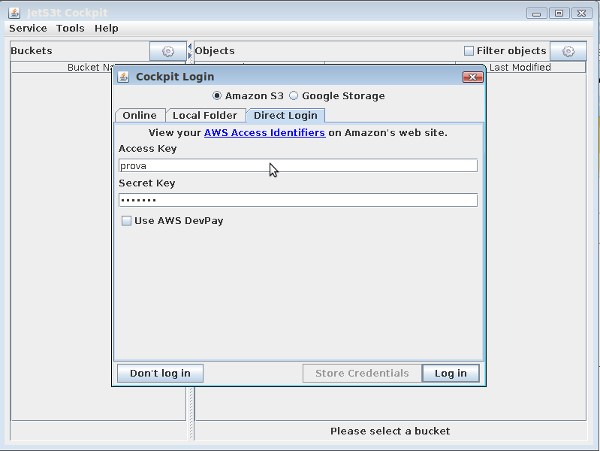Image resolution: width=600 pixels, height=451 pixels.
Task: Expand split pane using right arrow
Action: 190,55
